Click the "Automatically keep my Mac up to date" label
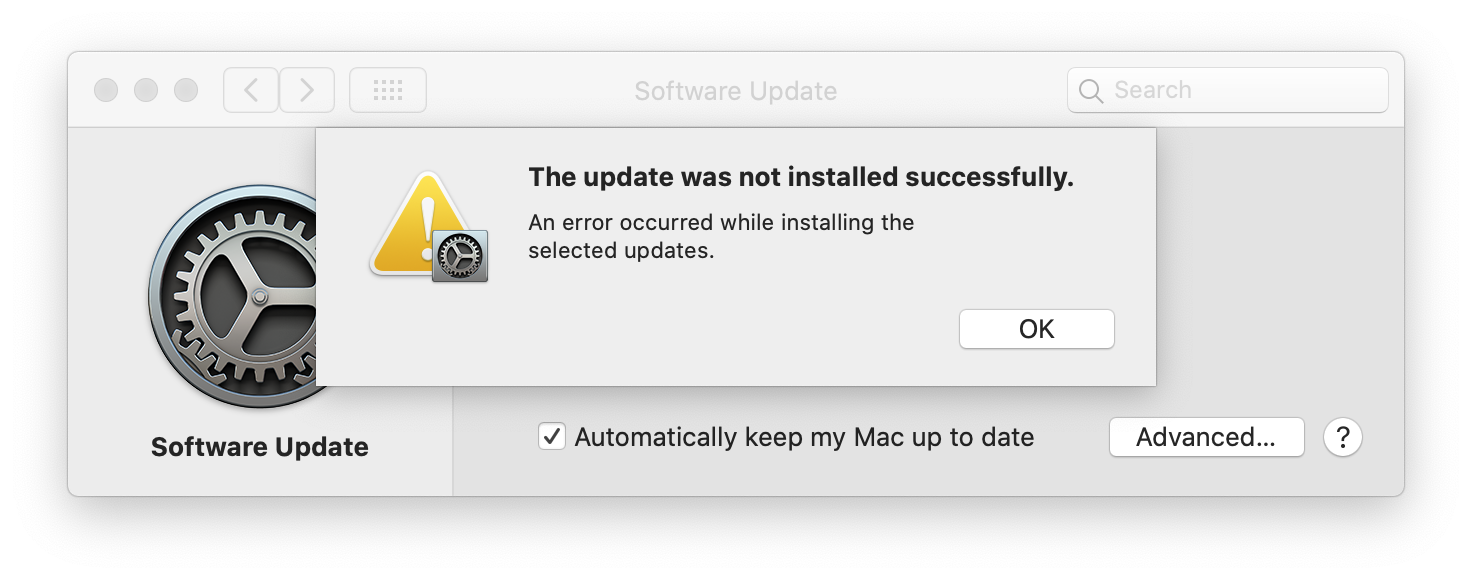 (804, 437)
